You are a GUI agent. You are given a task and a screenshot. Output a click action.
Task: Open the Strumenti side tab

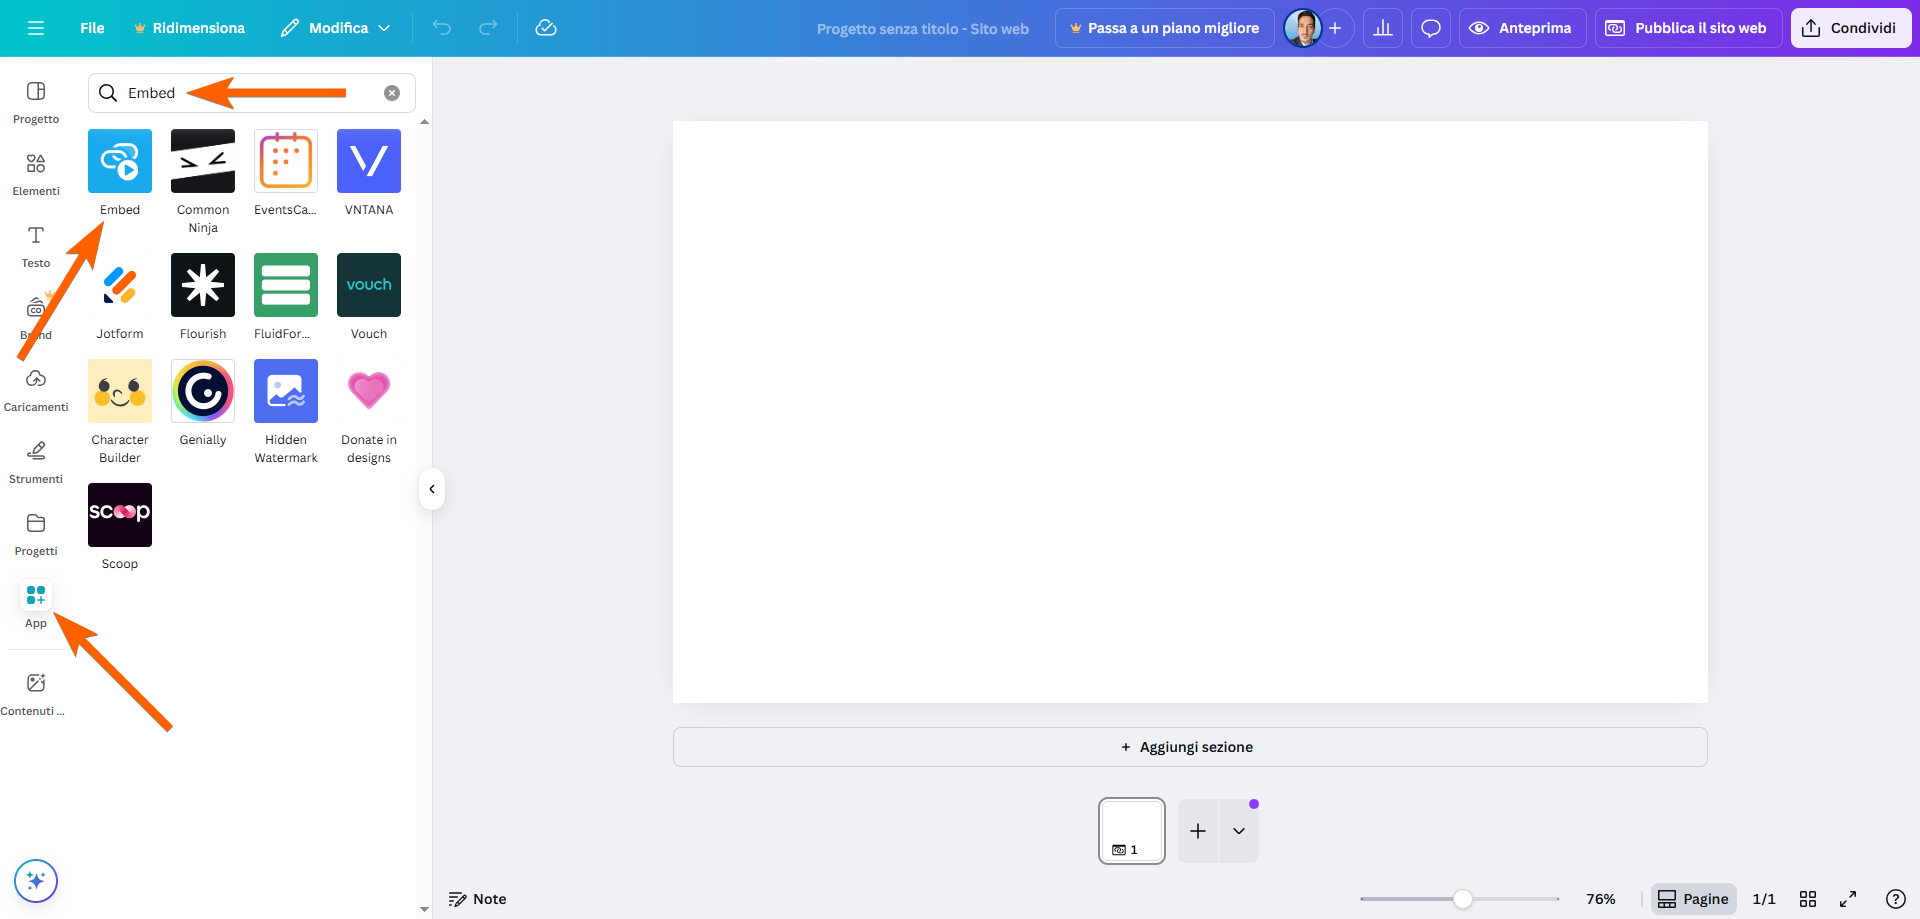point(36,463)
